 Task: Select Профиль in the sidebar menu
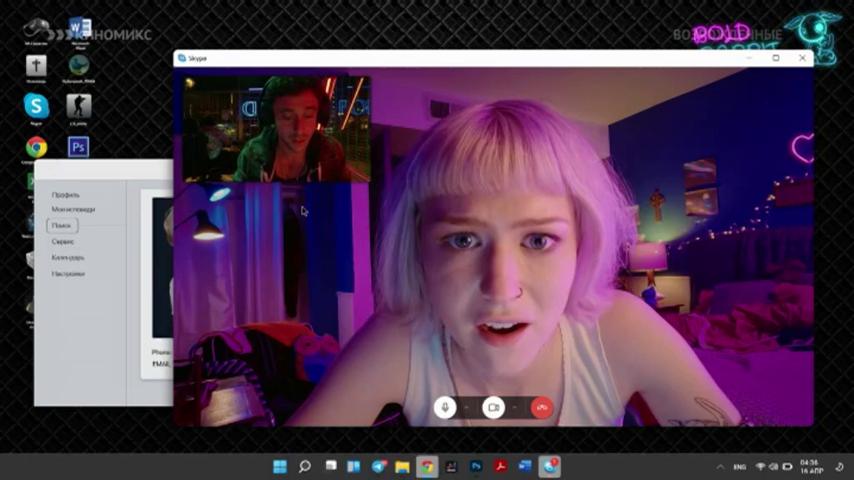(65, 195)
